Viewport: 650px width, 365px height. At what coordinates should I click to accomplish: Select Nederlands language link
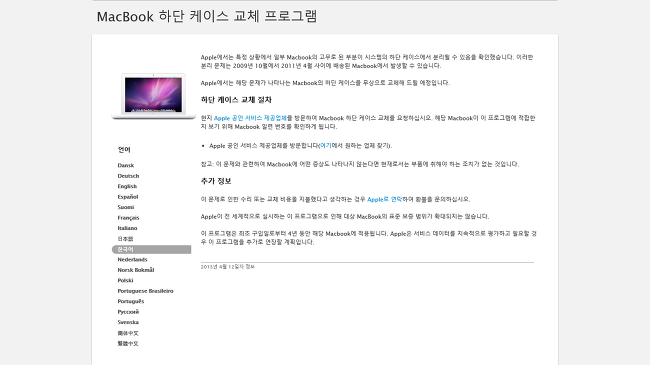(x=132, y=260)
